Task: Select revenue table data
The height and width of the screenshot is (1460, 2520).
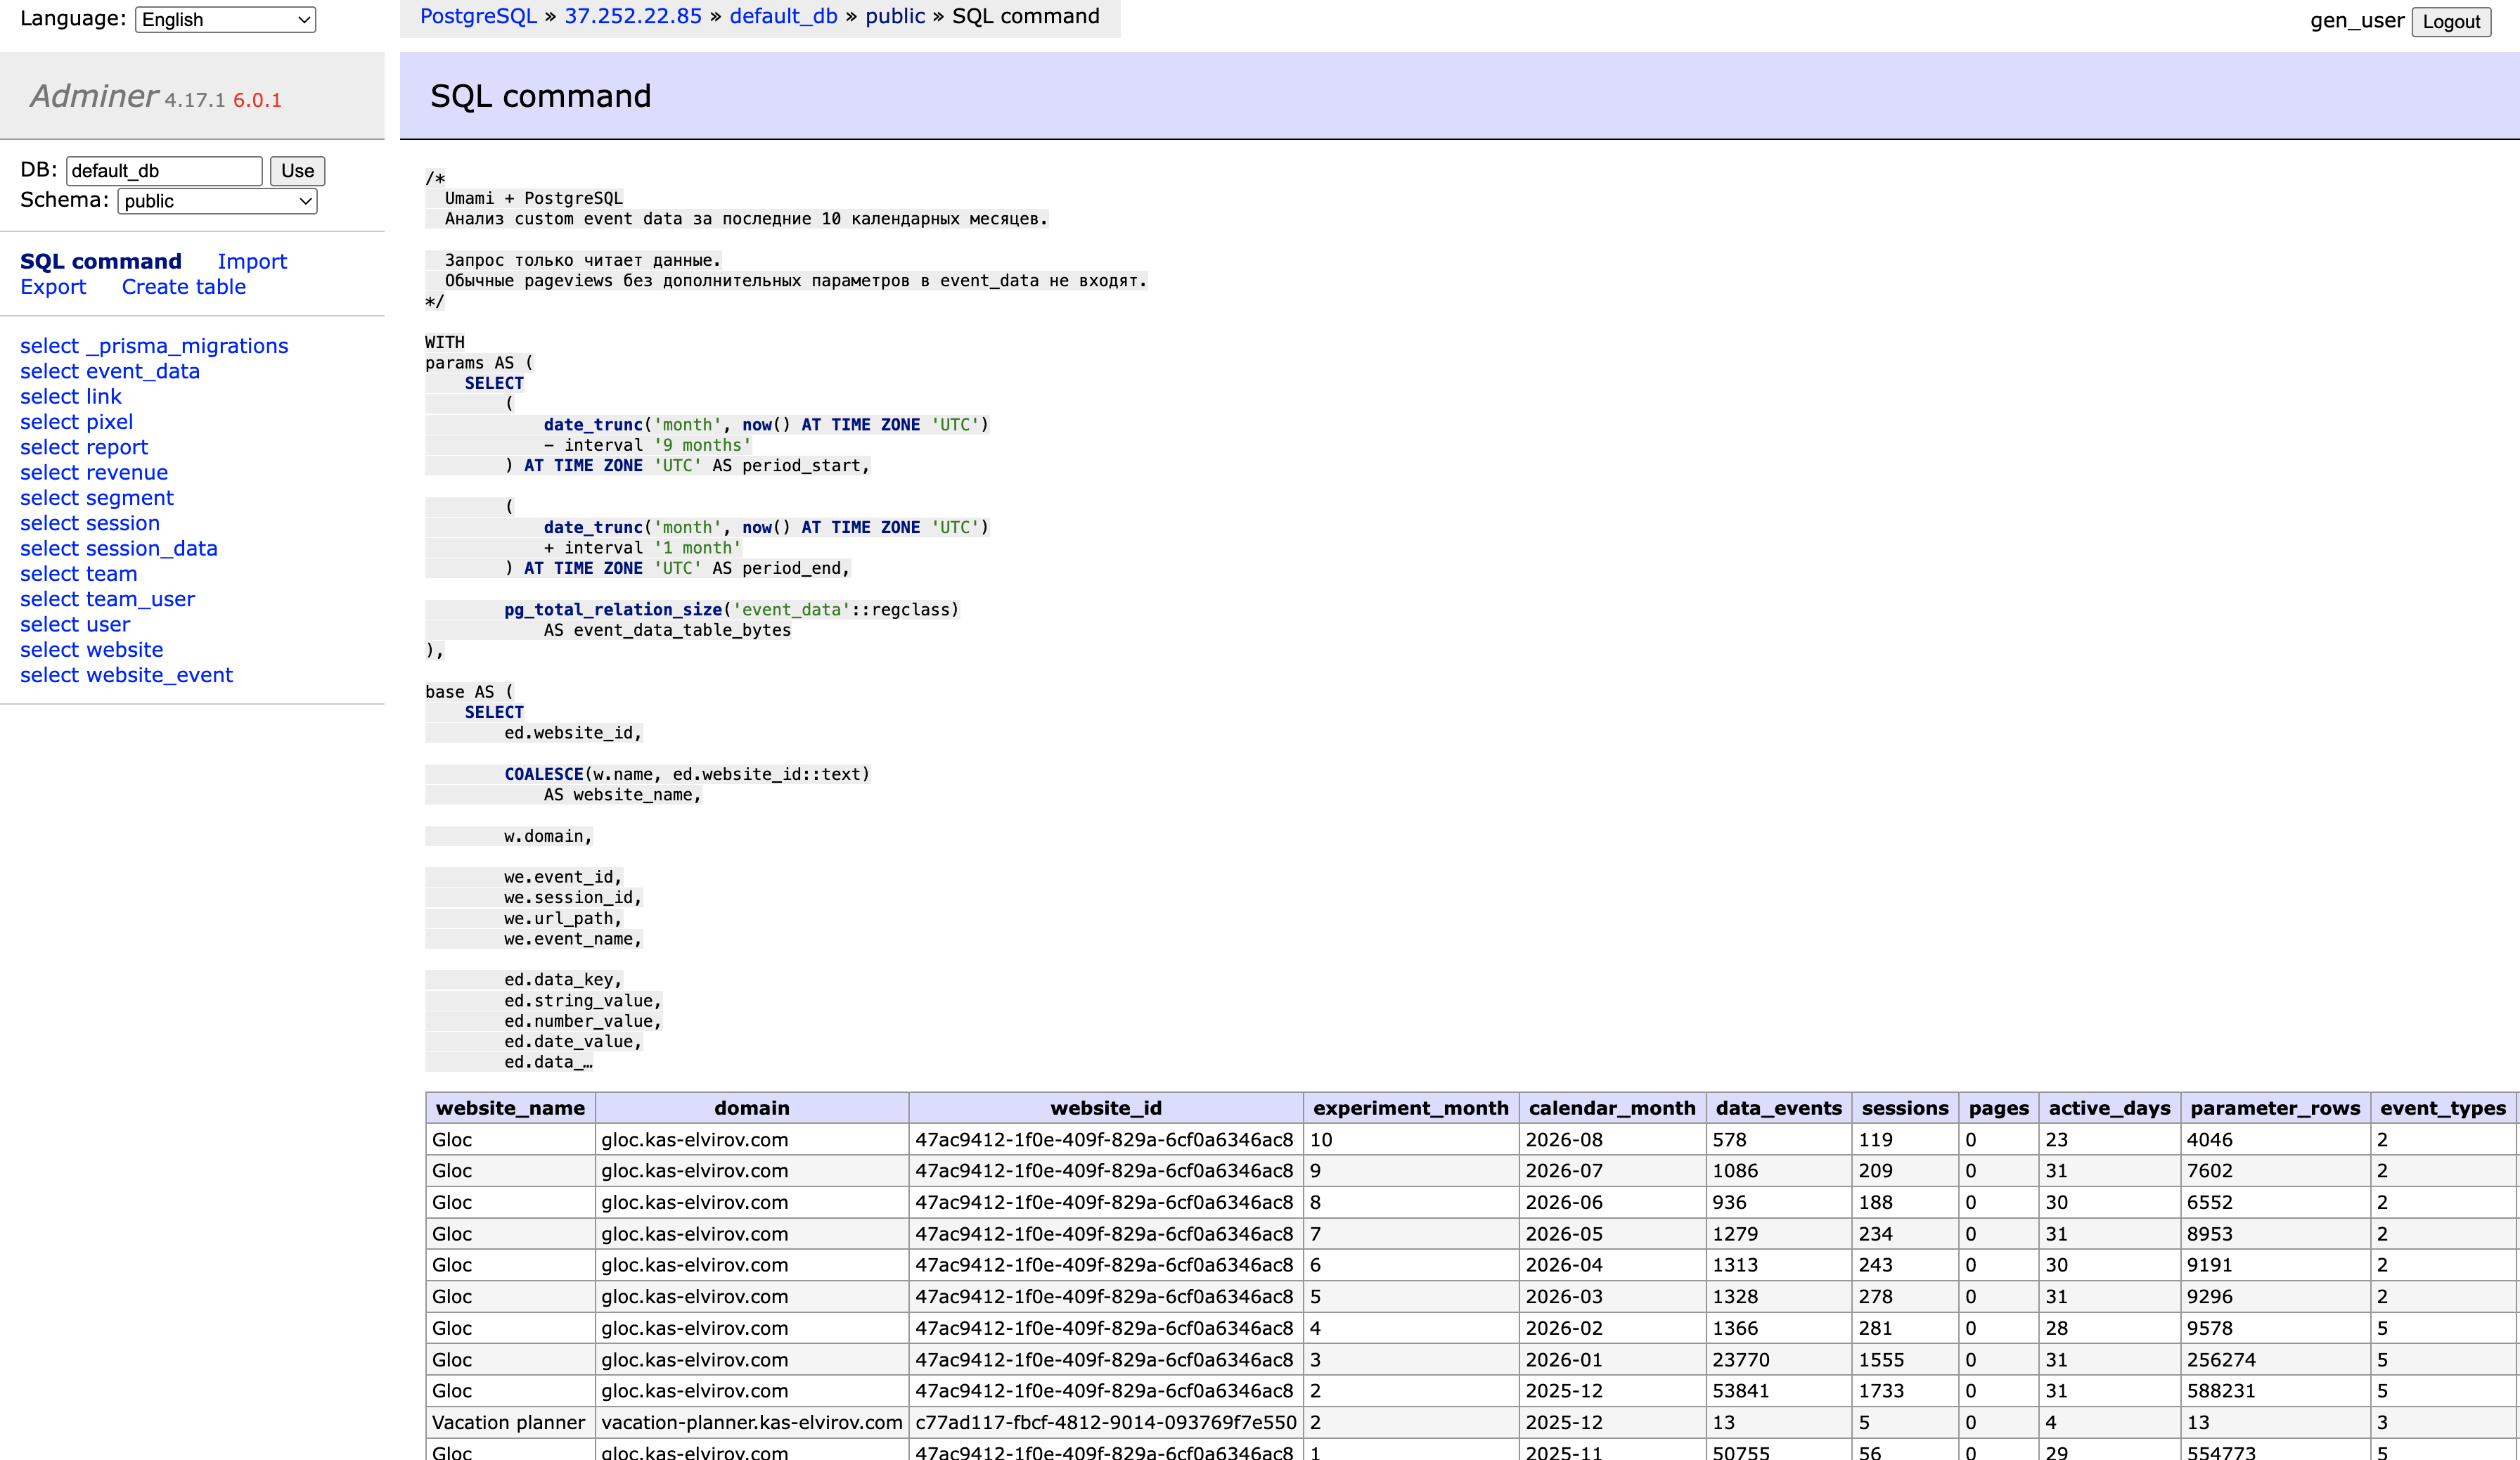Action: pyautogui.click(x=49, y=472)
